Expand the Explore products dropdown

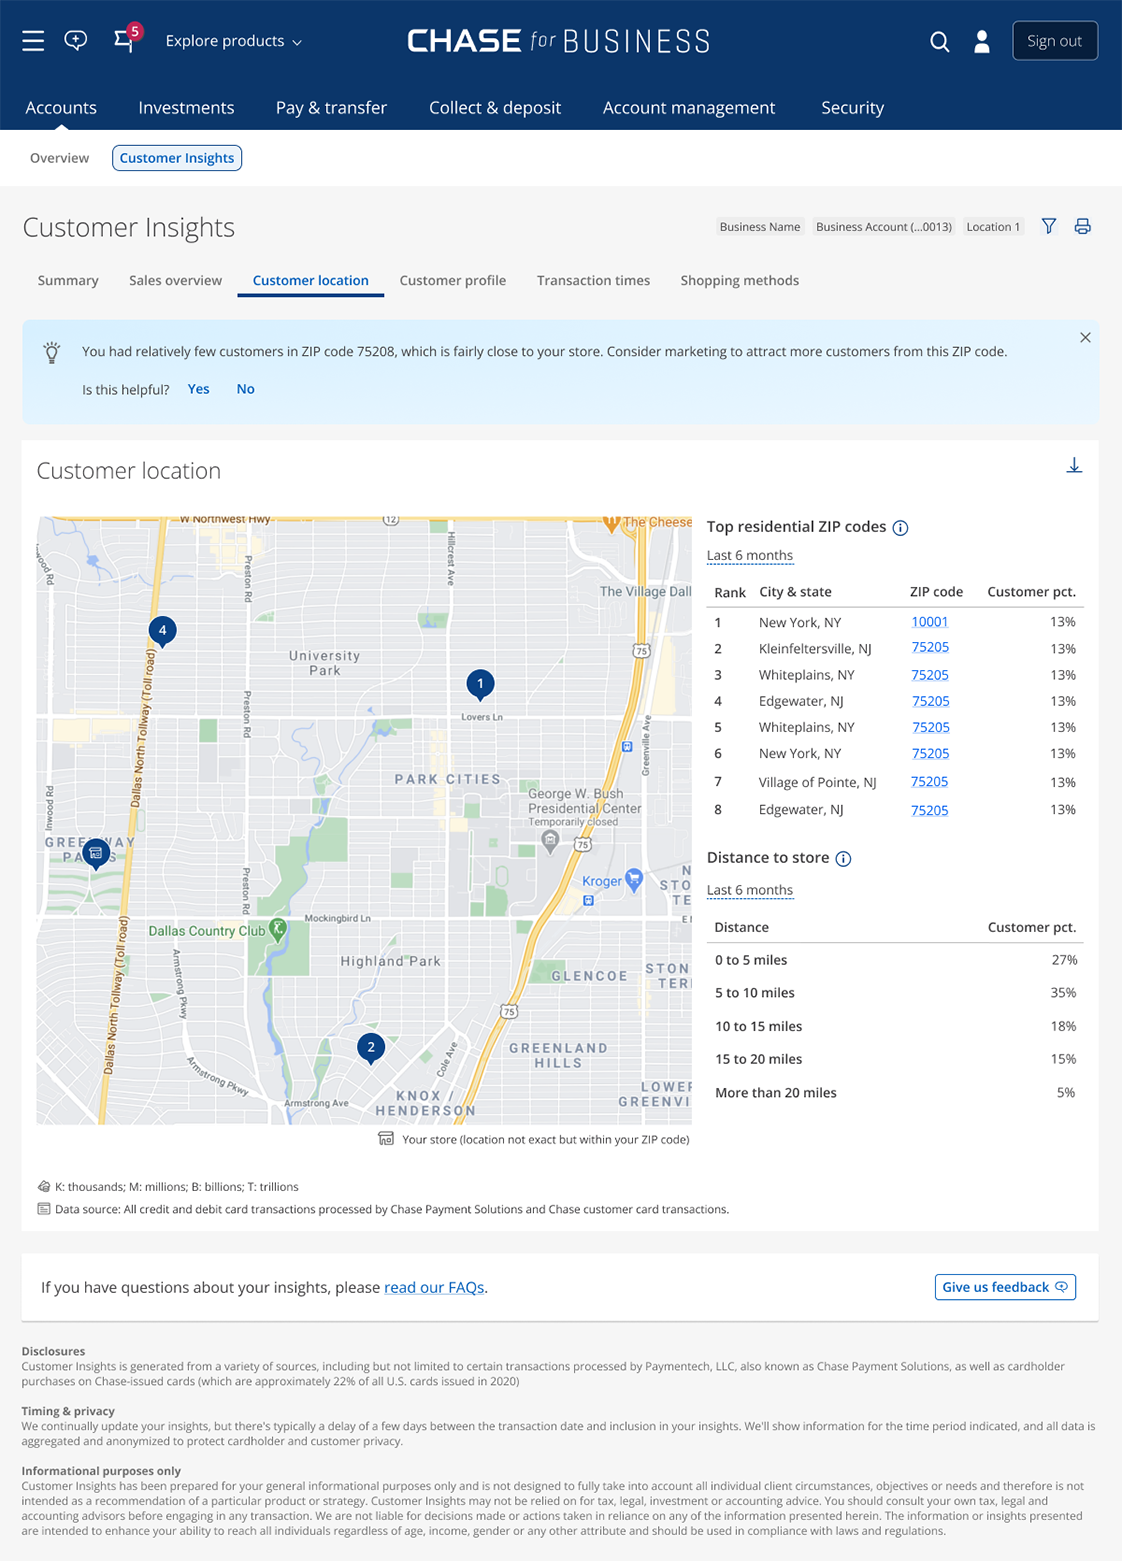click(234, 41)
